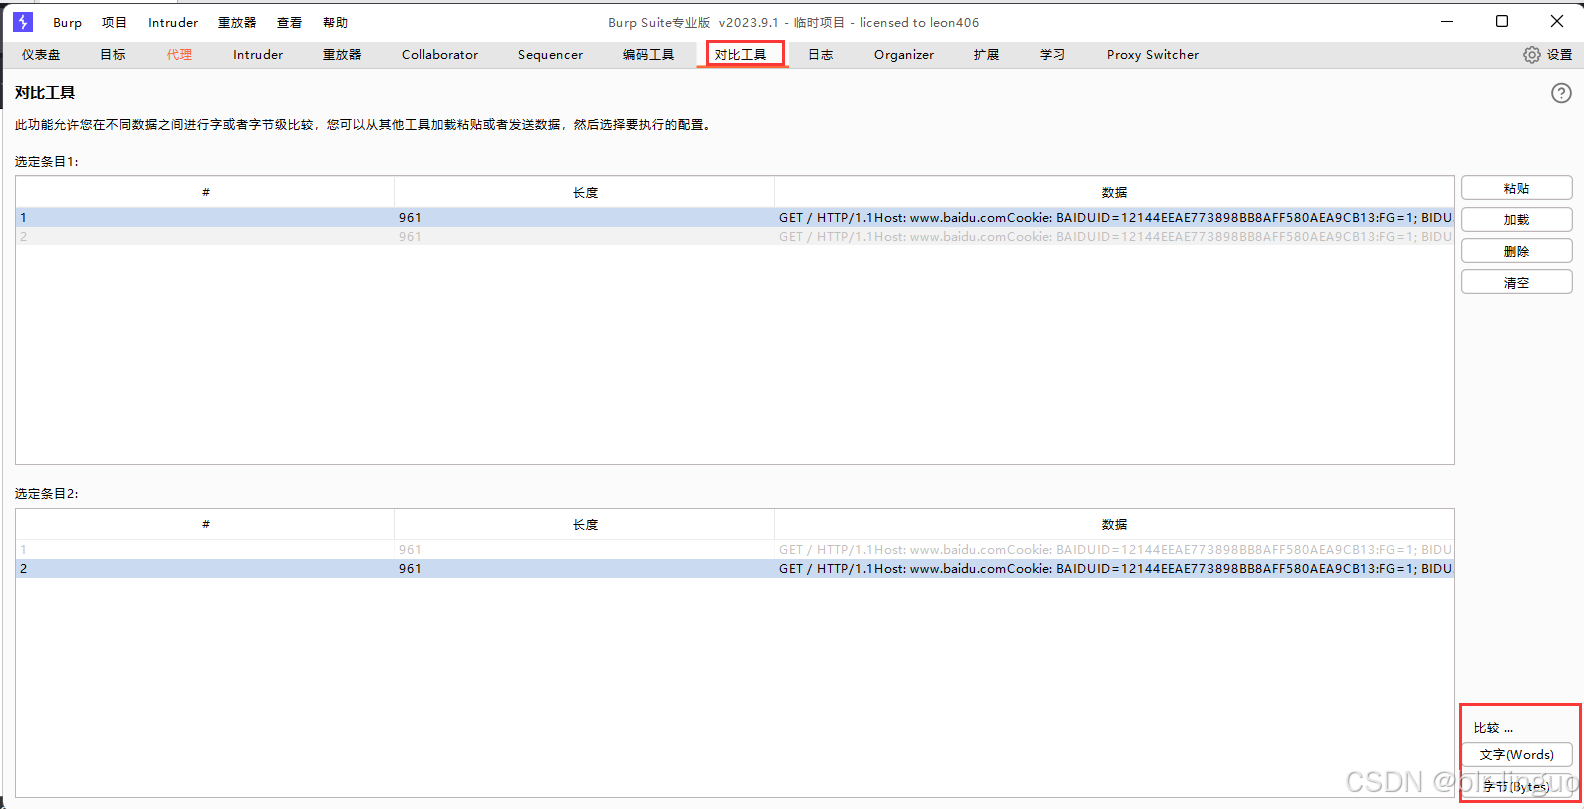Image resolution: width=1584 pixels, height=809 pixels.
Task: Click the 删除 button
Action: [x=1517, y=251]
